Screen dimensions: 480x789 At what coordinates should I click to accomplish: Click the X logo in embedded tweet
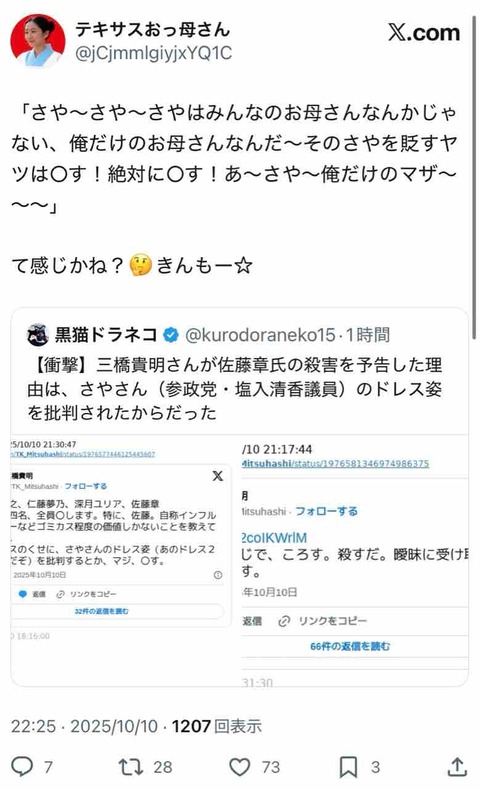[x=218, y=476]
